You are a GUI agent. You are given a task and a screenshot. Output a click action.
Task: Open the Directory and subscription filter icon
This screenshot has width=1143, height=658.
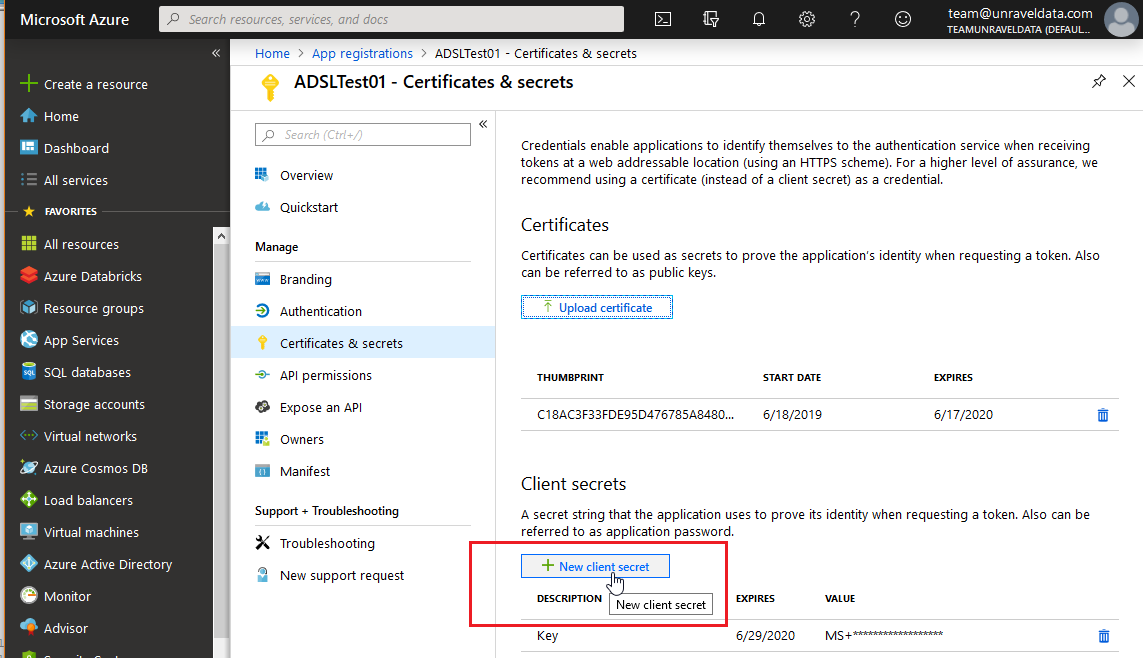711,19
